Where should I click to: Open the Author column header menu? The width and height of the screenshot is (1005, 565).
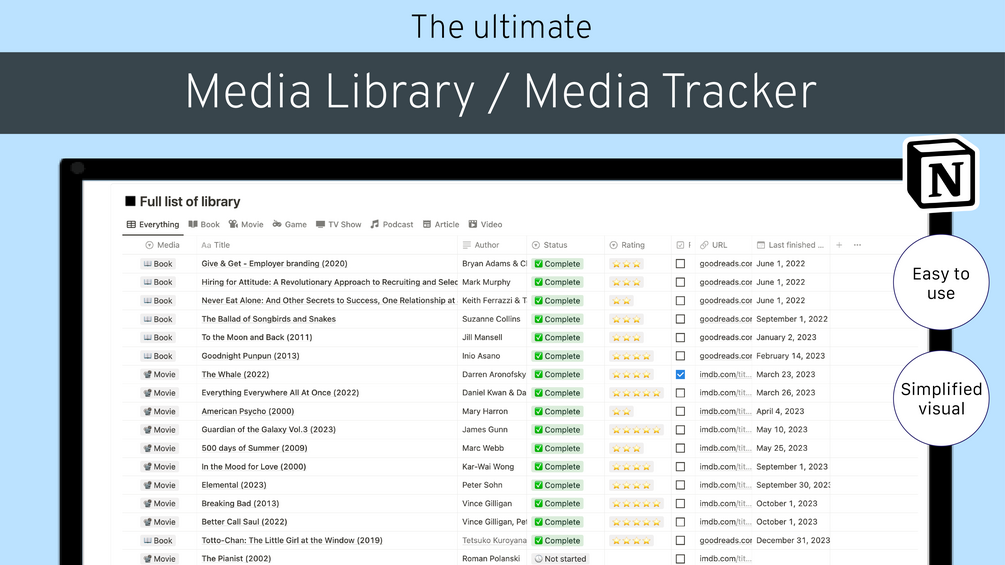pos(481,245)
